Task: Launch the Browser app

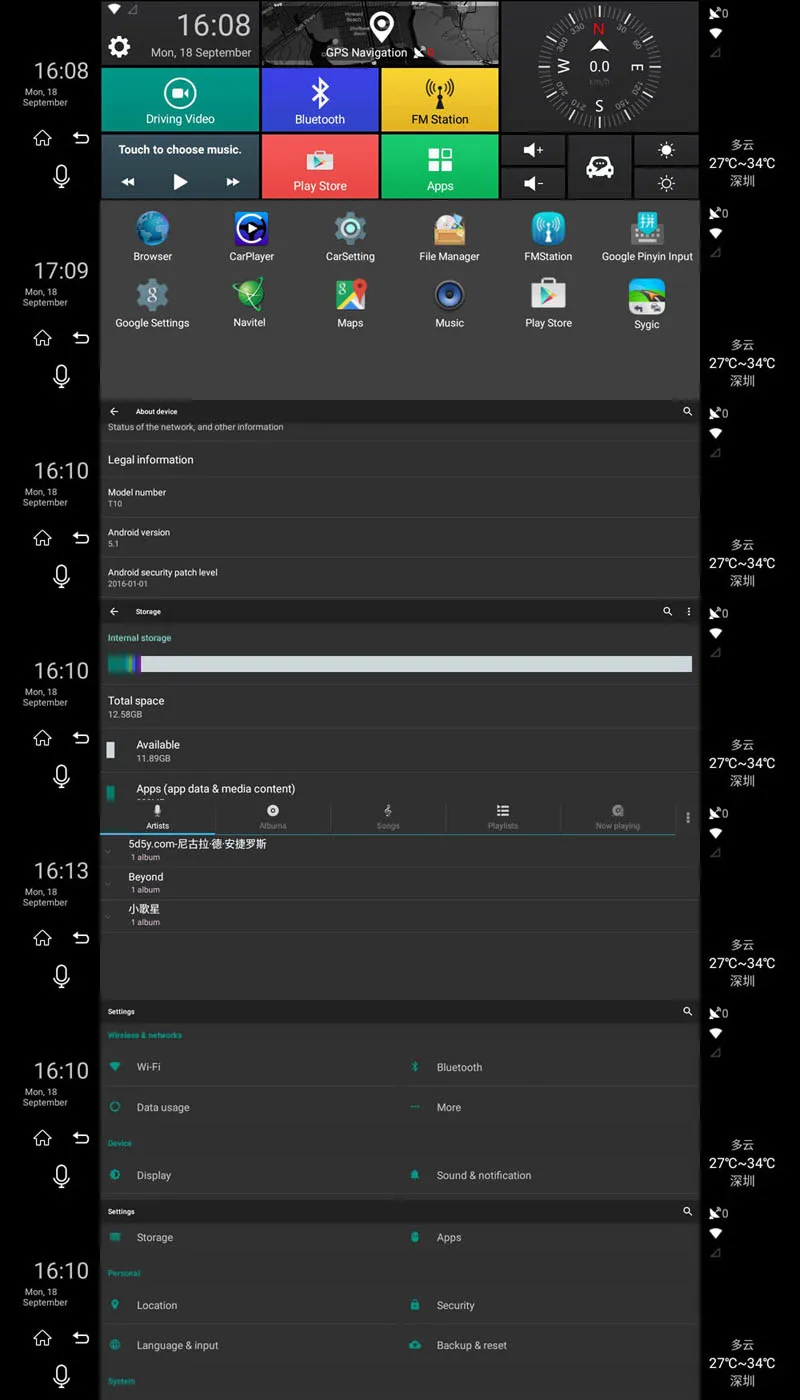Action: [x=152, y=236]
